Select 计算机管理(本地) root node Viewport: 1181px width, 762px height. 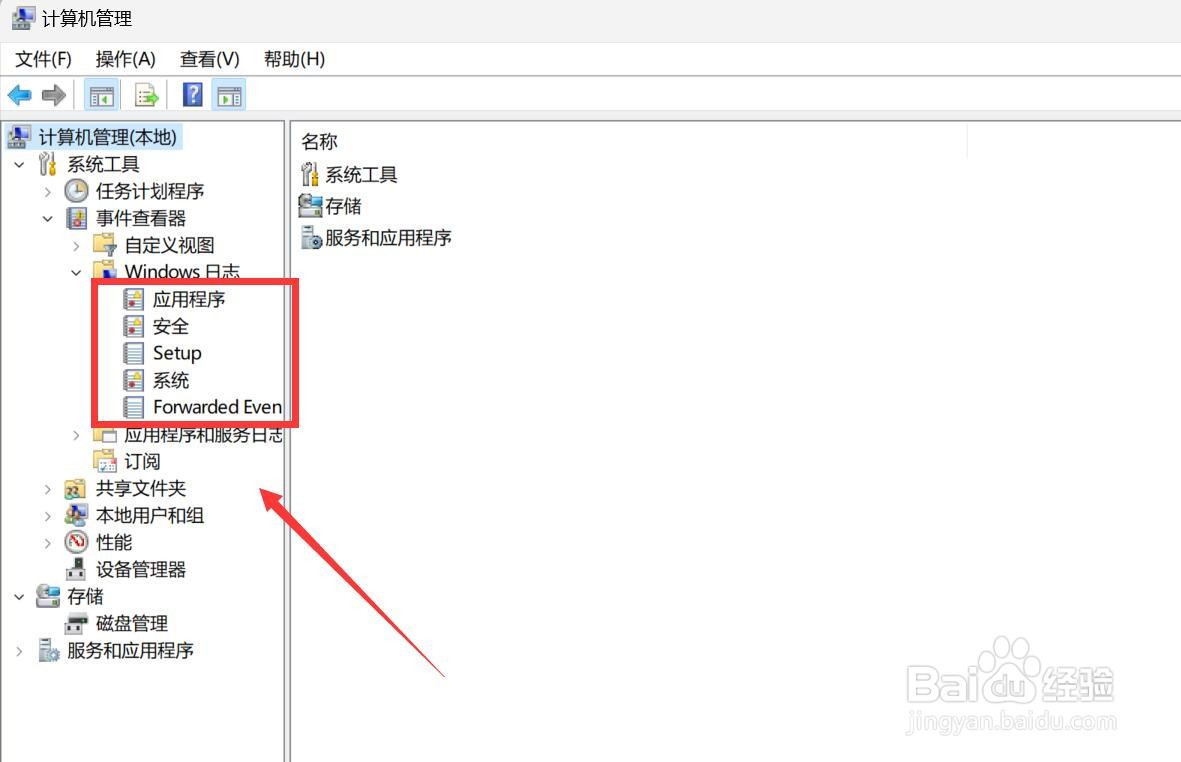click(x=108, y=137)
